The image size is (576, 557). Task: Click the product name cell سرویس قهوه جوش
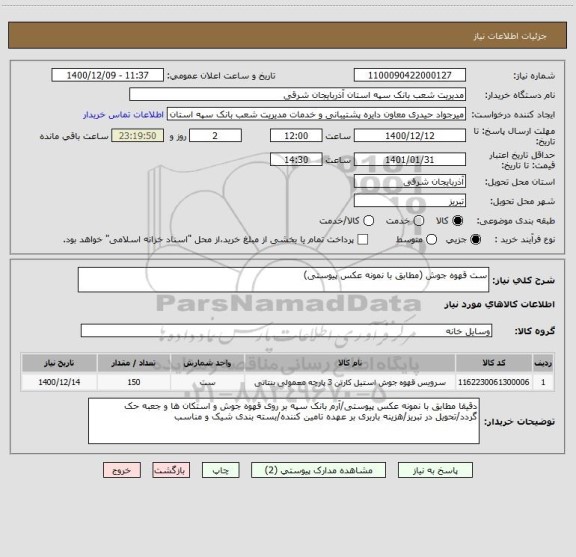click(x=350, y=382)
